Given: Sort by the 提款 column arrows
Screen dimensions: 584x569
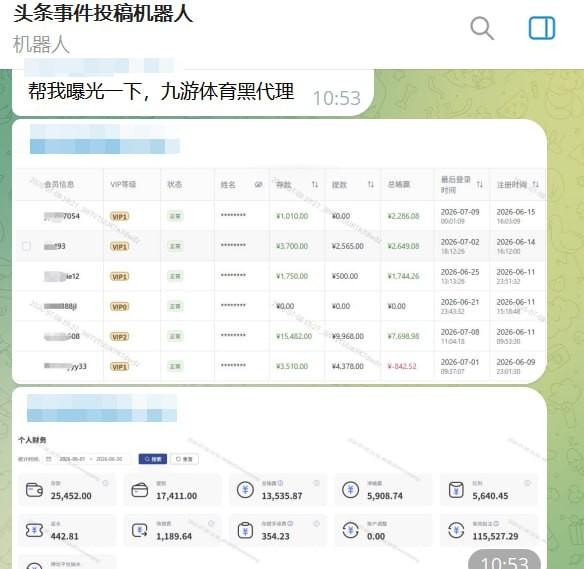Looking at the screenshot, I should click(x=371, y=185).
